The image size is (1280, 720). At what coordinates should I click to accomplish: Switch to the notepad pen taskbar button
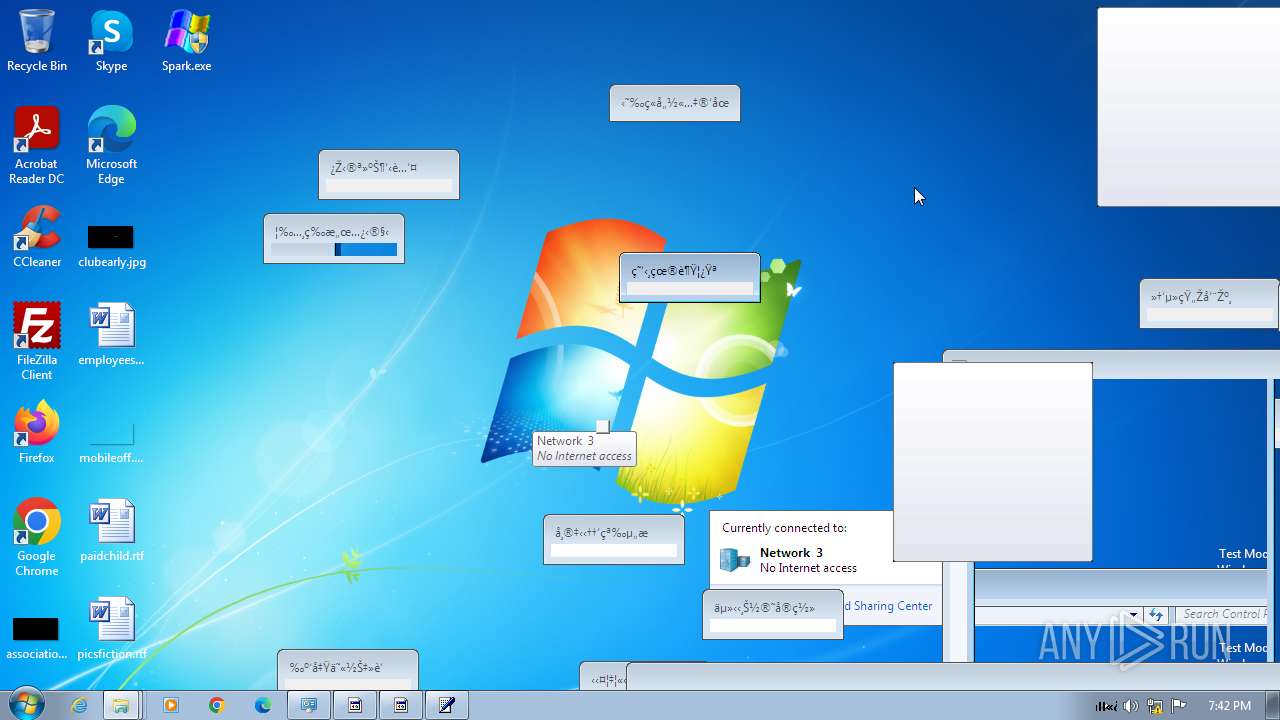pyautogui.click(x=447, y=705)
